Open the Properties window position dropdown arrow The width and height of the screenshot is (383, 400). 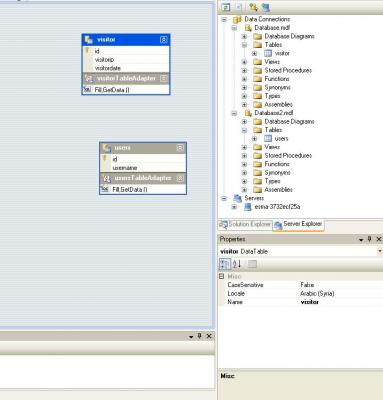(361, 240)
